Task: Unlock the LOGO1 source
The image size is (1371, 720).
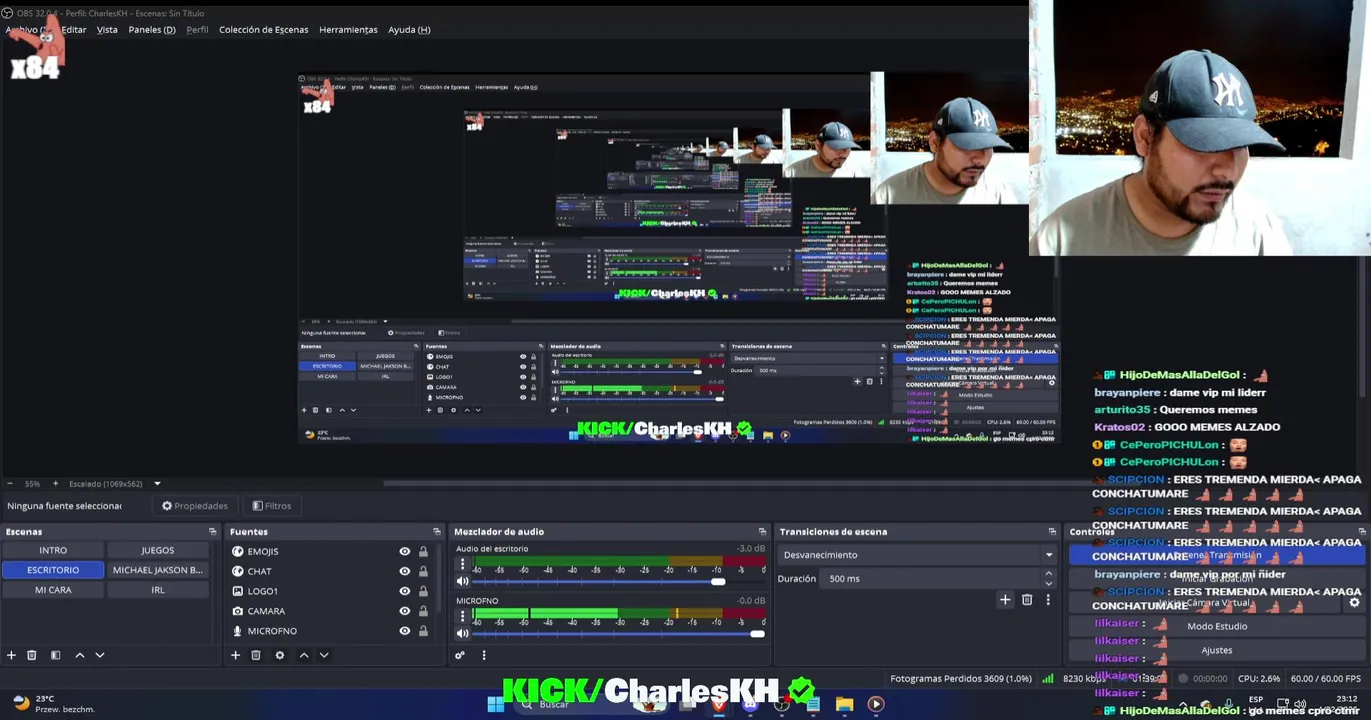Action: coord(423,591)
